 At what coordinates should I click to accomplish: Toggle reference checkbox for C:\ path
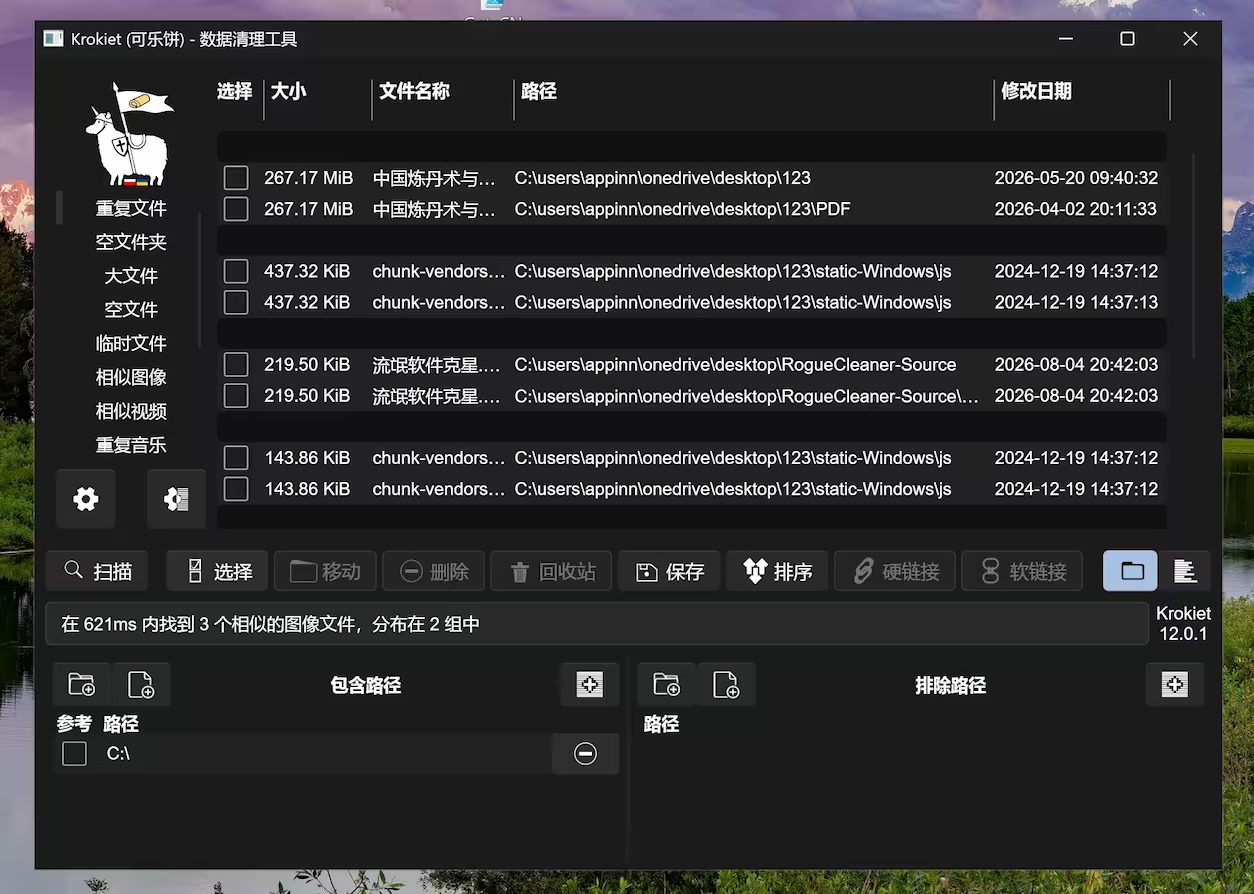(x=74, y=754)
